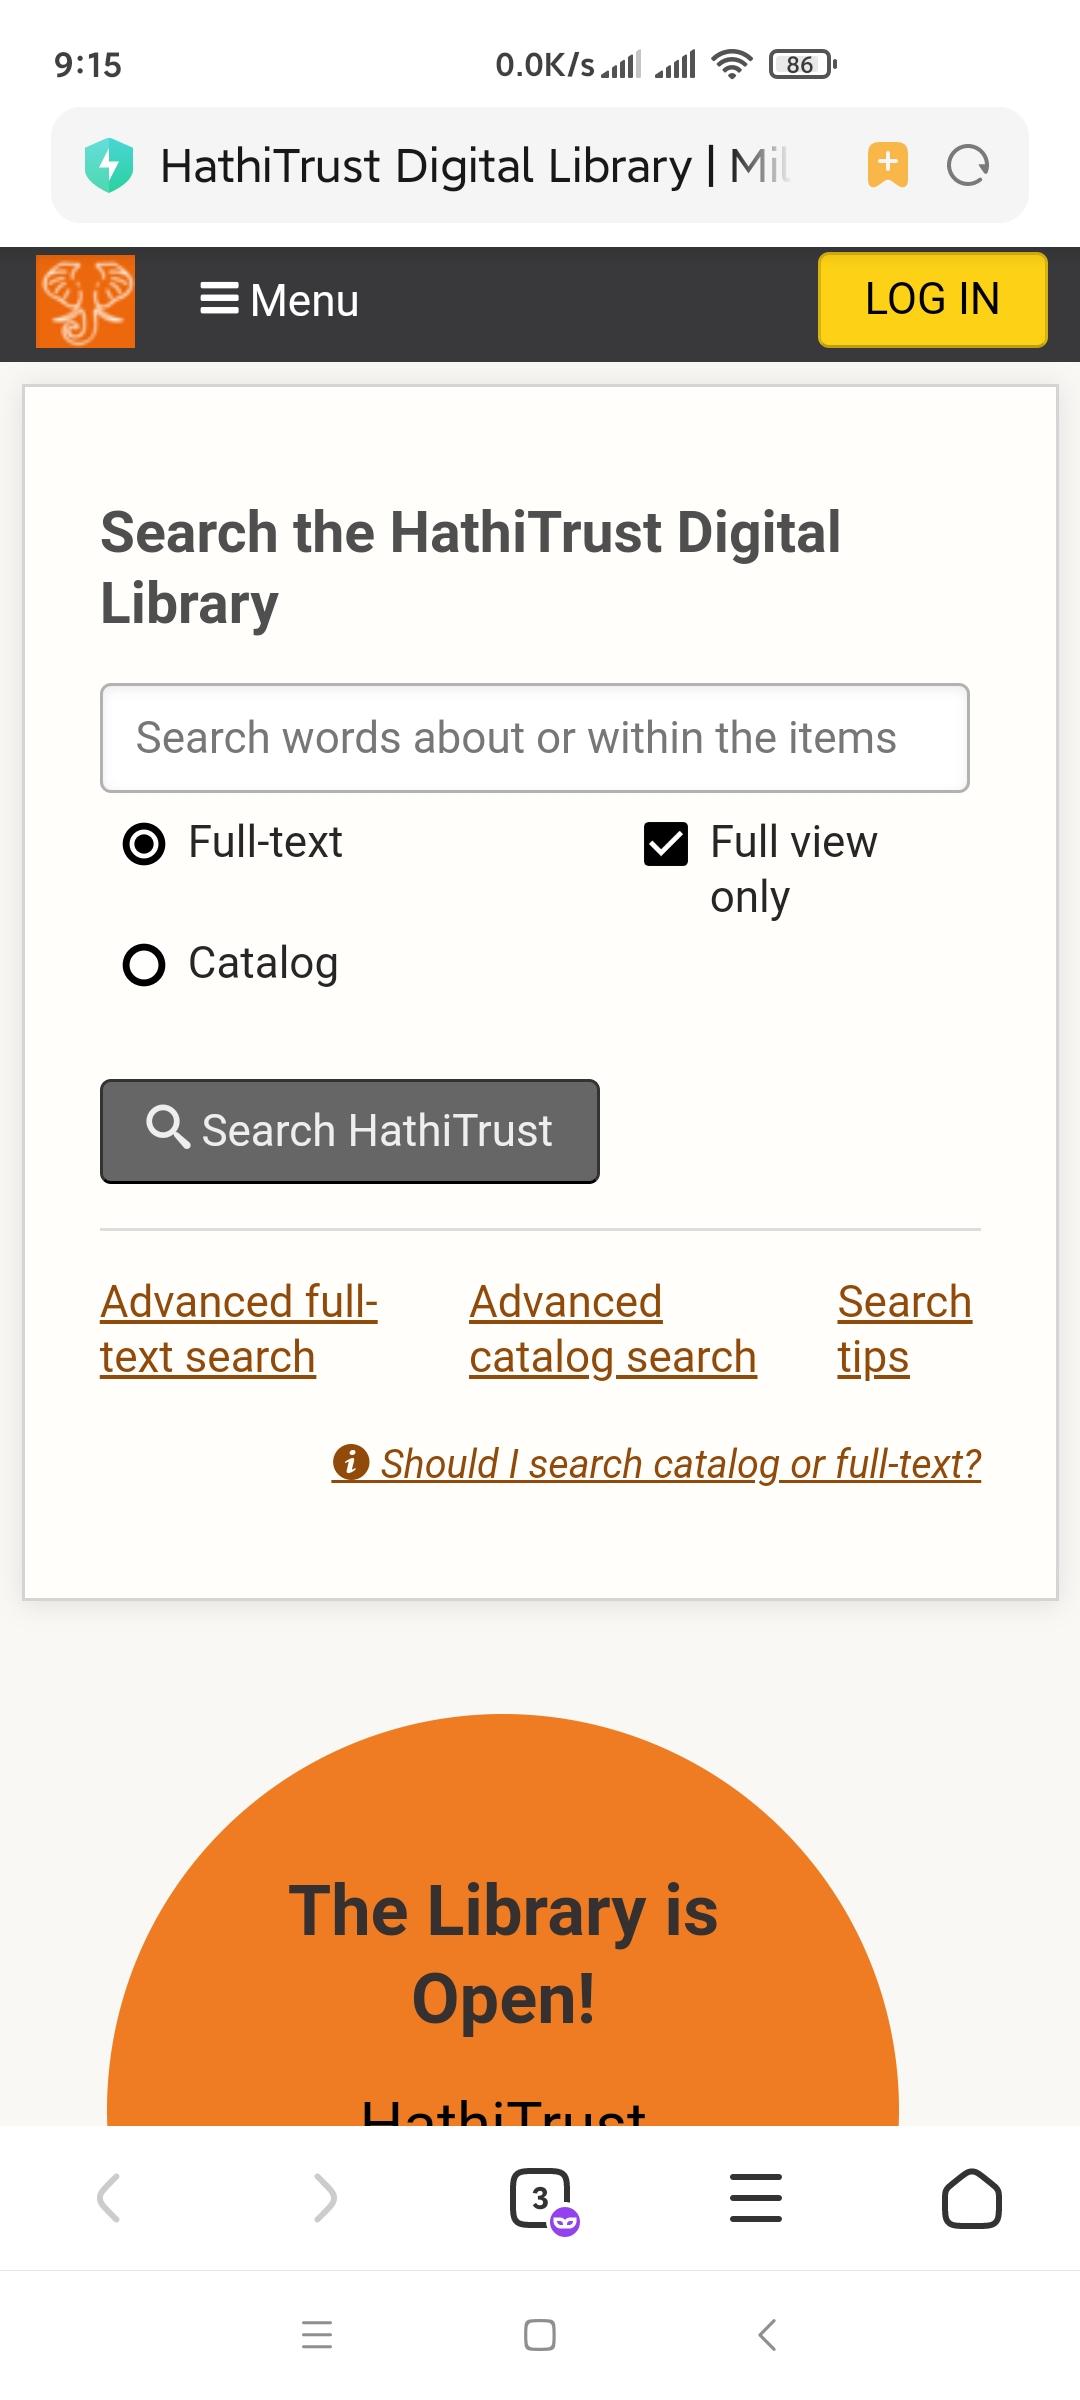Open Advanced catalog search link
Screen dimensions: 1080x2400
point(612,1329)
